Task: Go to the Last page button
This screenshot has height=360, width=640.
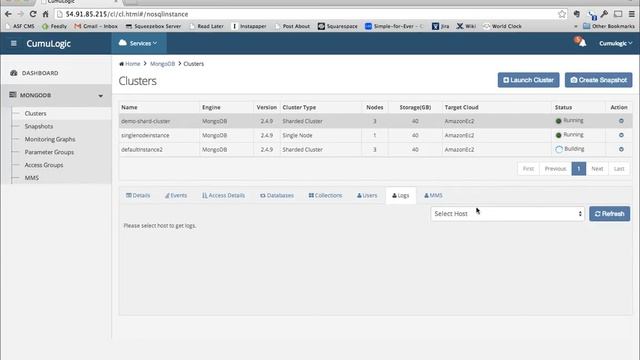Action: pyautogui.click(x=619, y=169)
